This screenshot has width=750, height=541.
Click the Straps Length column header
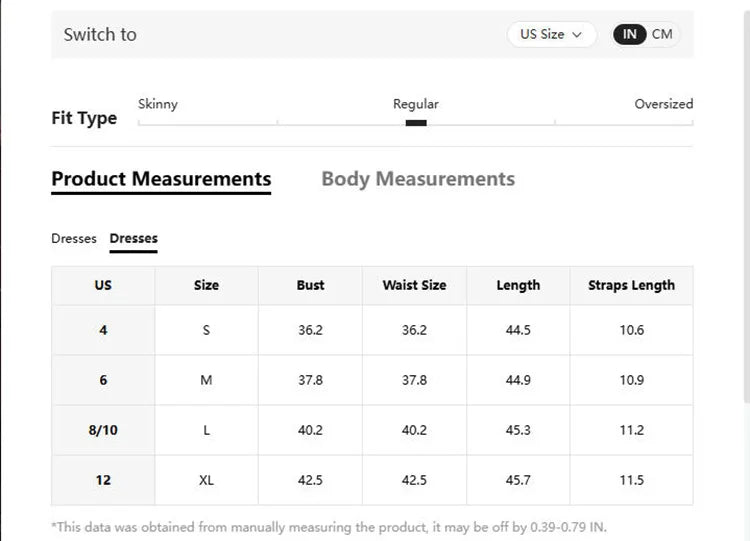[x=631, y=285]
